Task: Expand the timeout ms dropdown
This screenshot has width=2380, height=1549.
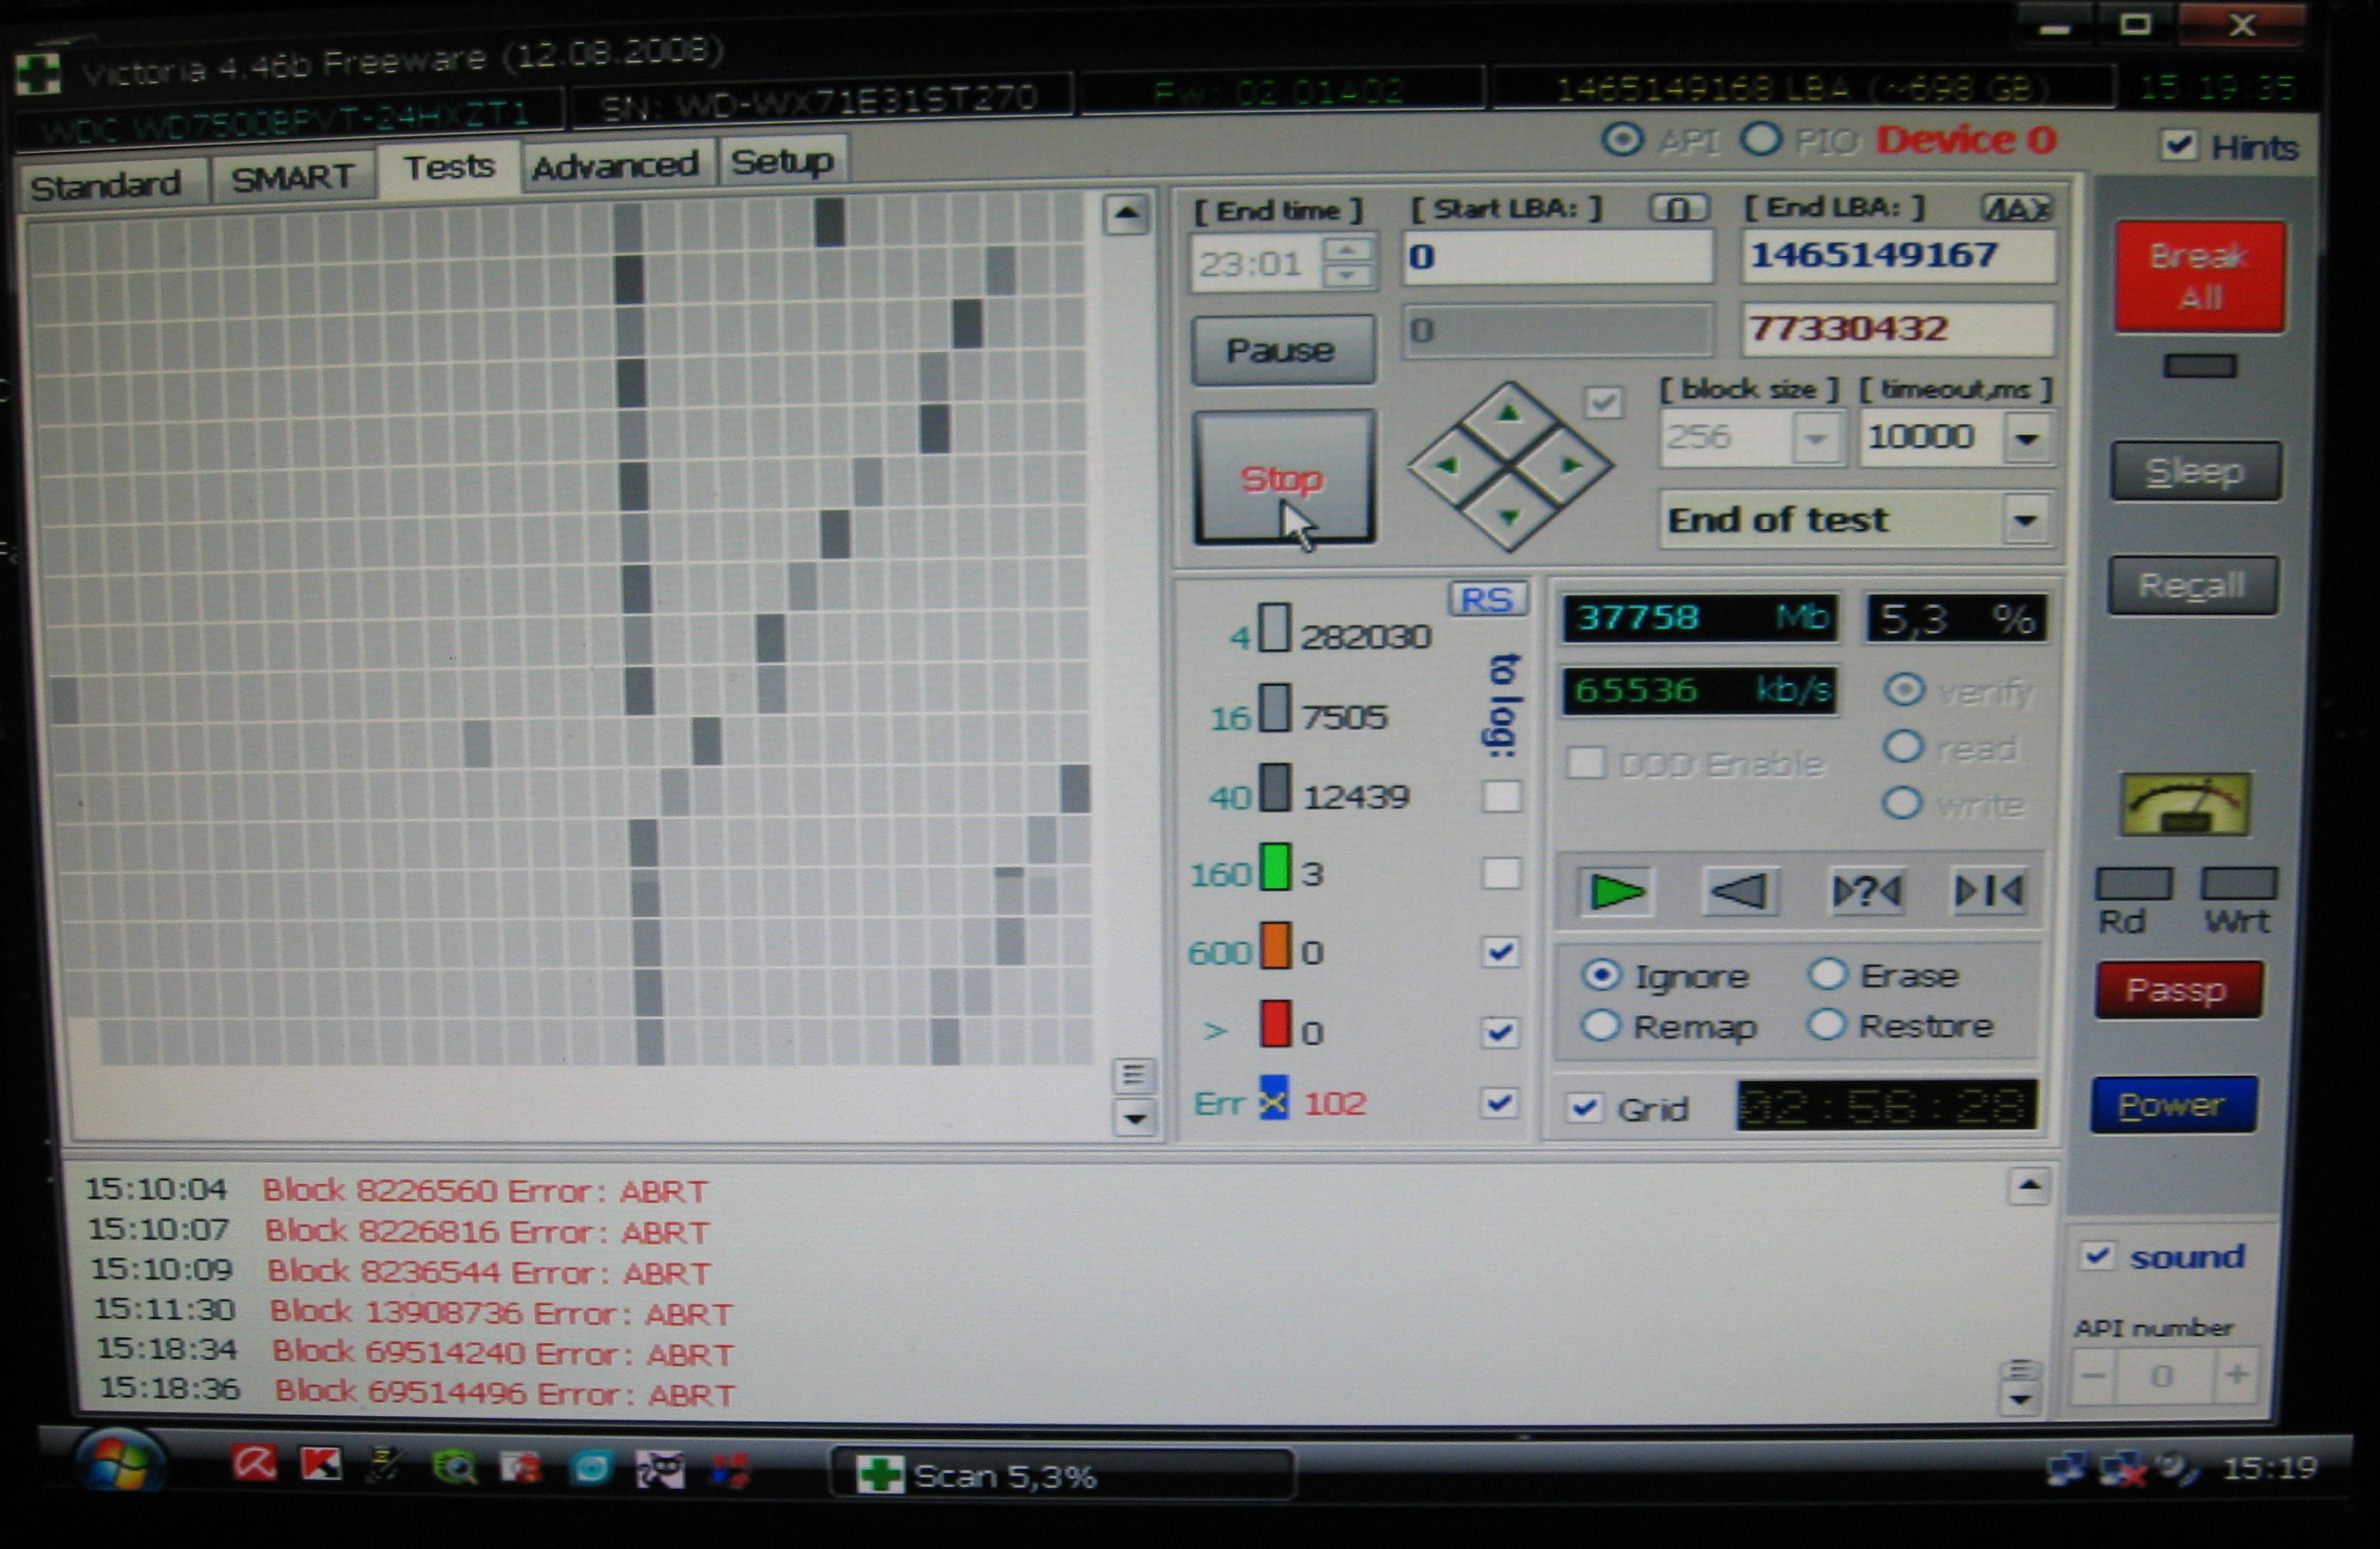Action: click(2027, 438)
